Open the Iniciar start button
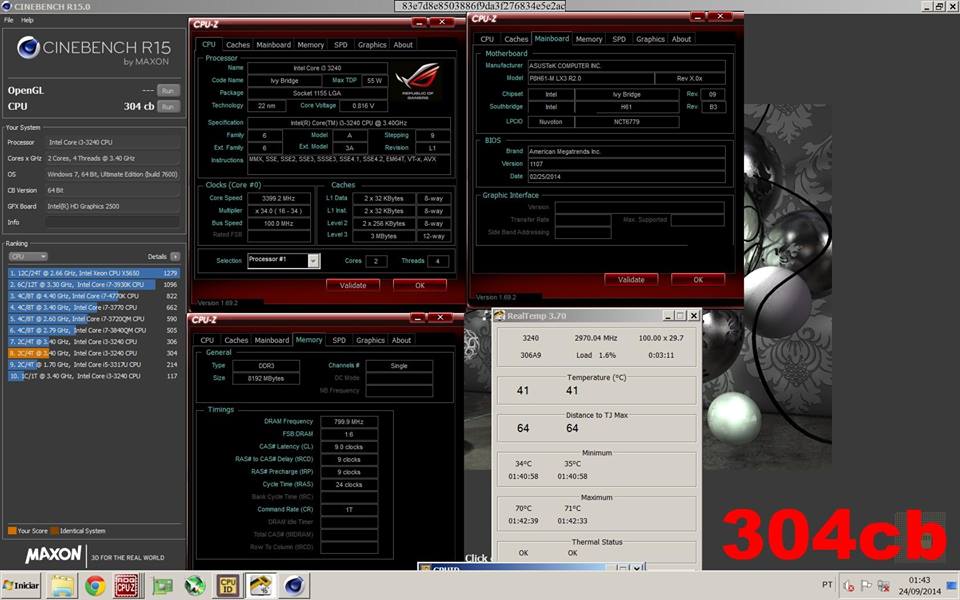Screen dimensions: 960x600 click(x=21, y=585)
